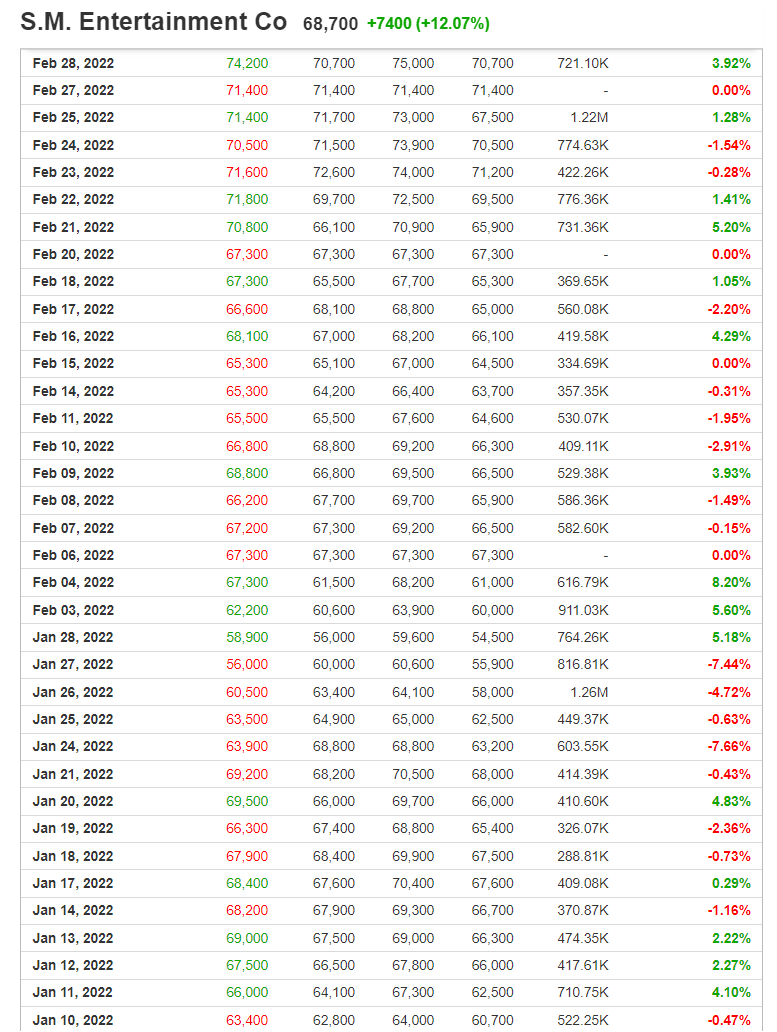
Task: Click 69,200 closing price on Jan 21
Action: pos(247,774)
